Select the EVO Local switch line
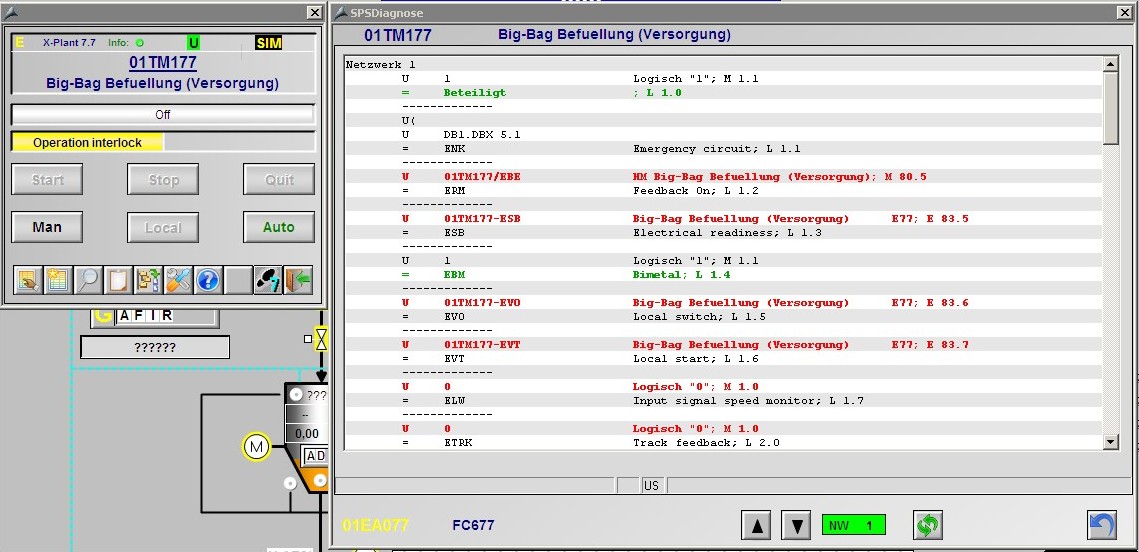The height and width of the screenshot is (552, 1139). click(x=724, y=317)
